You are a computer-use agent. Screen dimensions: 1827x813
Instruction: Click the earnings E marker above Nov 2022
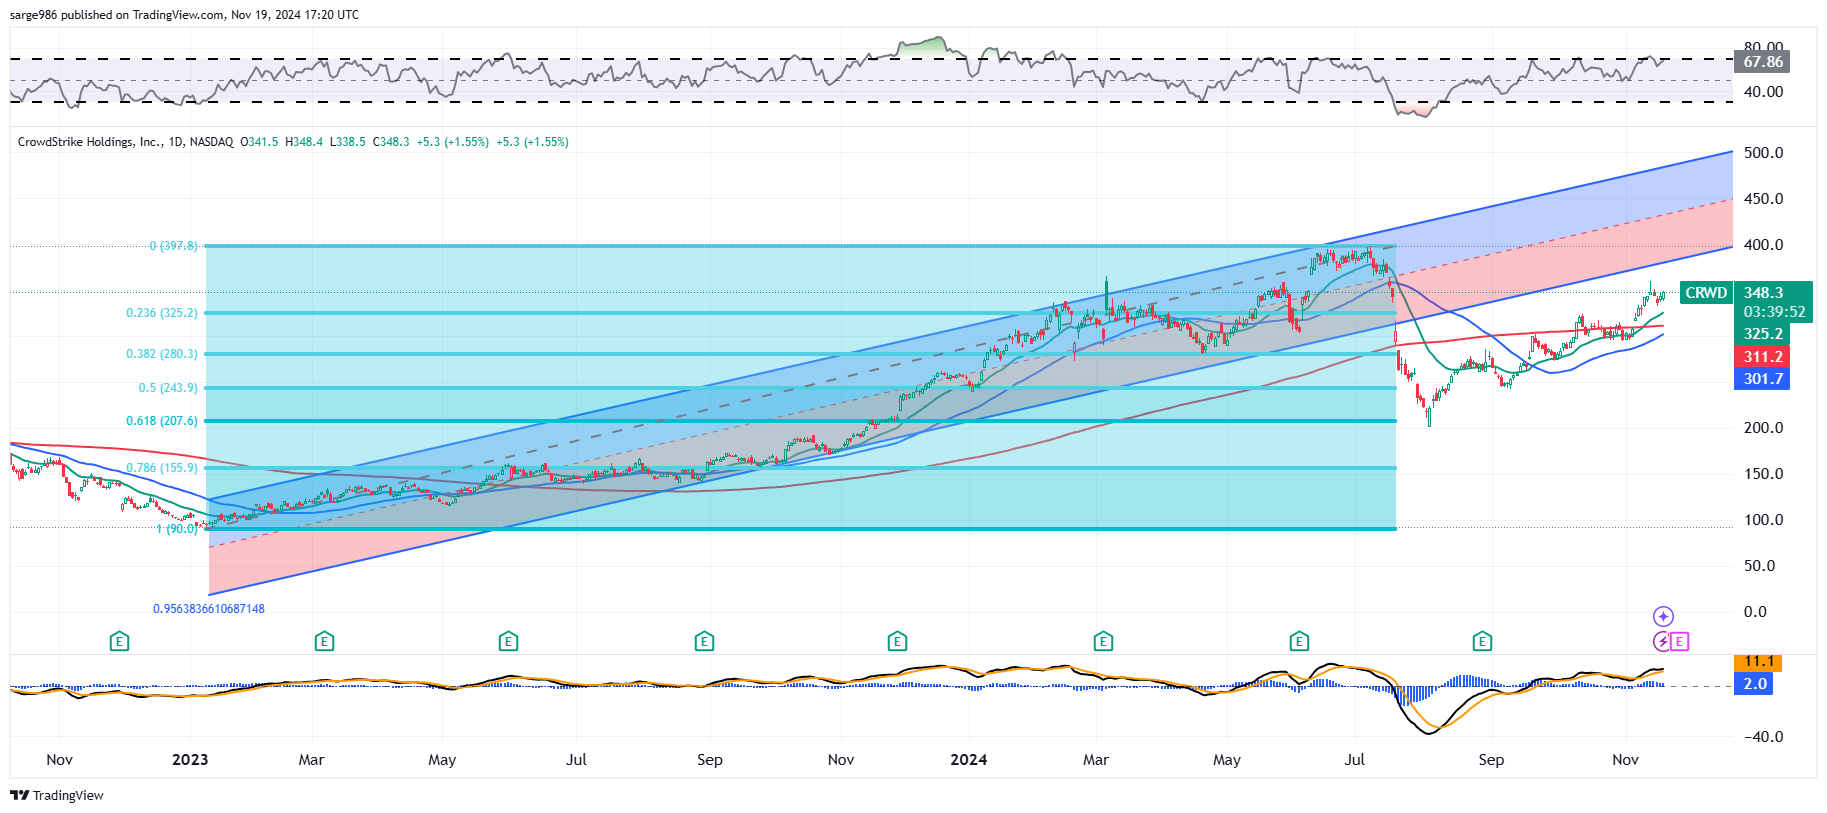[x=119, y=641]
